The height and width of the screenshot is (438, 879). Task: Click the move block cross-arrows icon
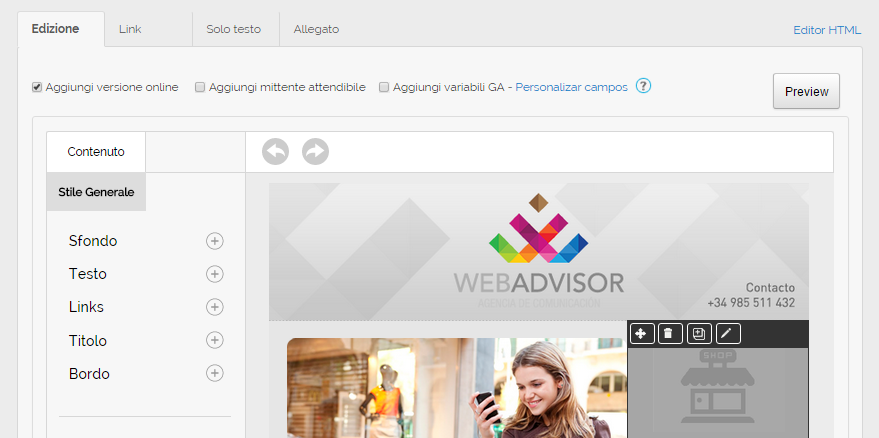[642, 334]
